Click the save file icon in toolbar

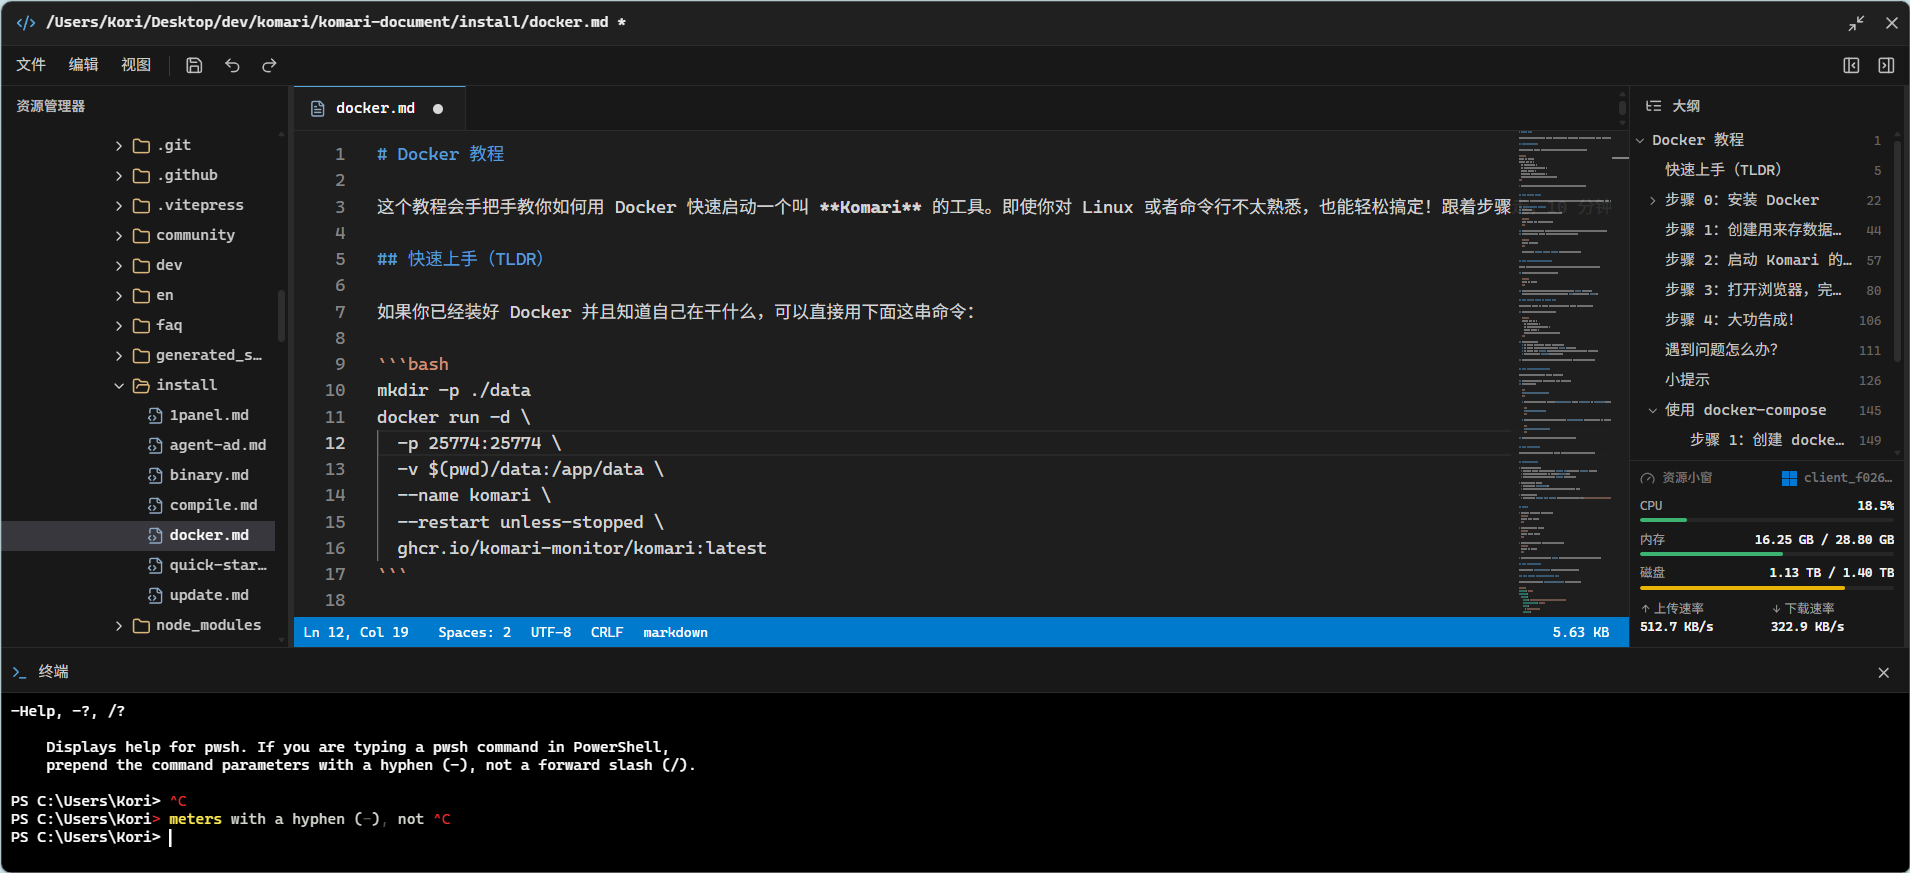pyautogui.click(x=194, y=65)
